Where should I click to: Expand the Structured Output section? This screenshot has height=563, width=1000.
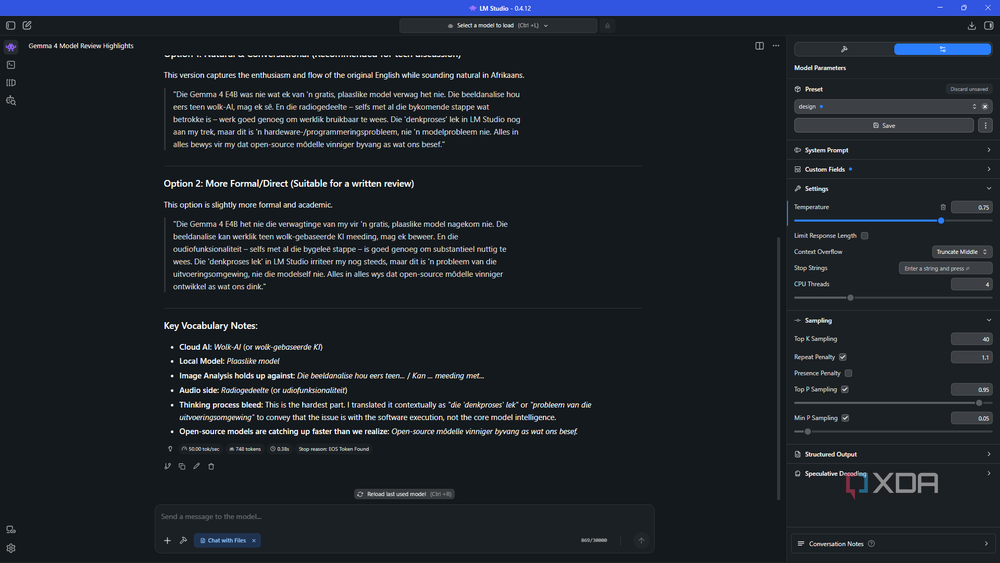tap(893, 455)
